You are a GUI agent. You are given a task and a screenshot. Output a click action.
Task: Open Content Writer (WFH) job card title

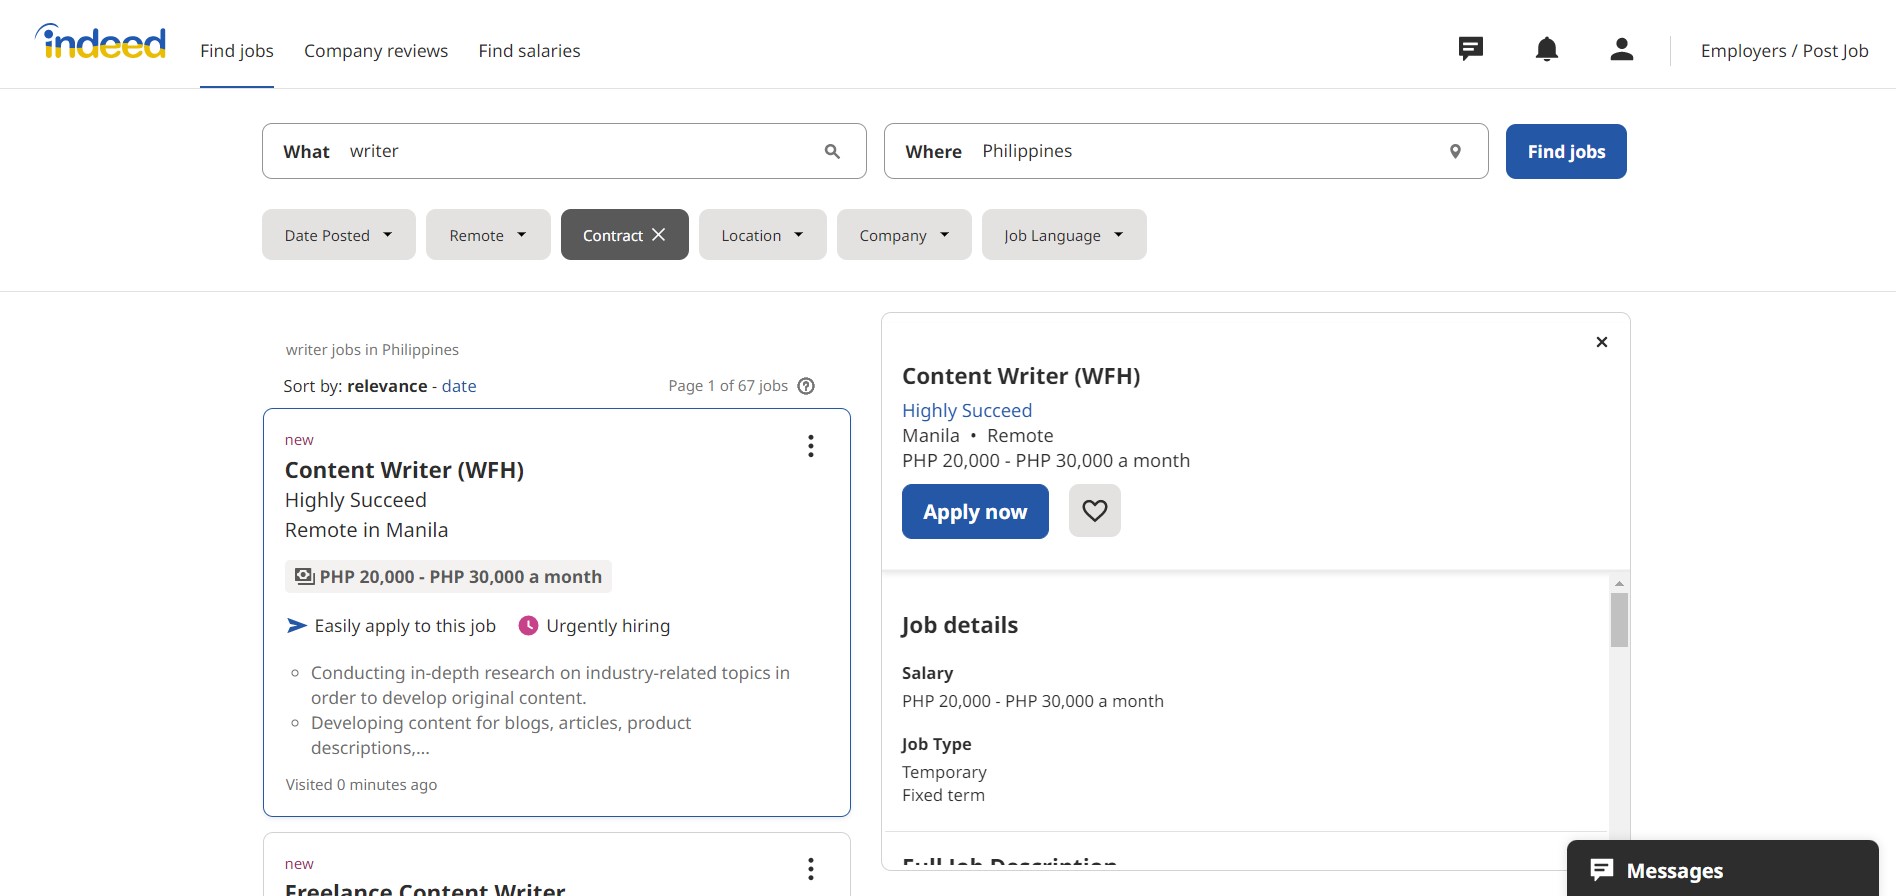point(404,470)
